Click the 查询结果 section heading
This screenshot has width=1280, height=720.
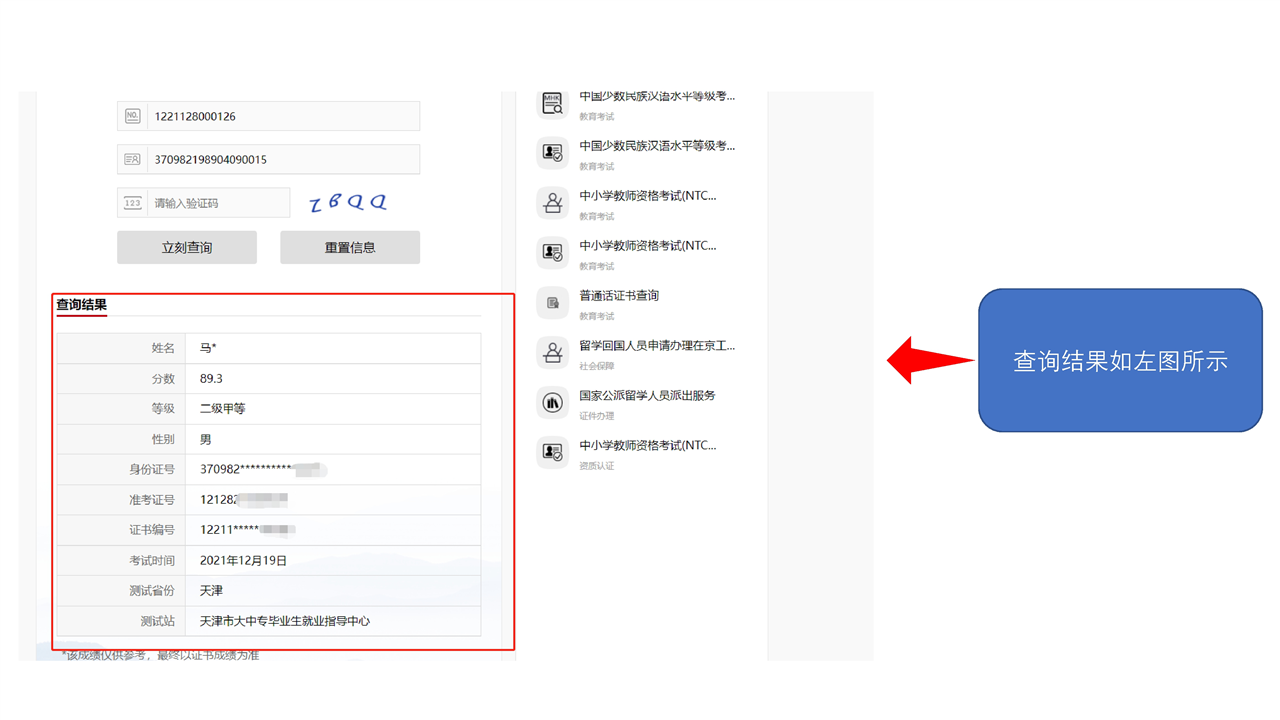[81, 305]
